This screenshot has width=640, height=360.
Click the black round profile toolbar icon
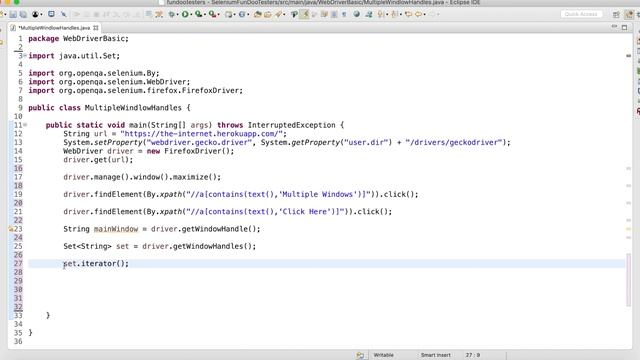tap(35, 14)
